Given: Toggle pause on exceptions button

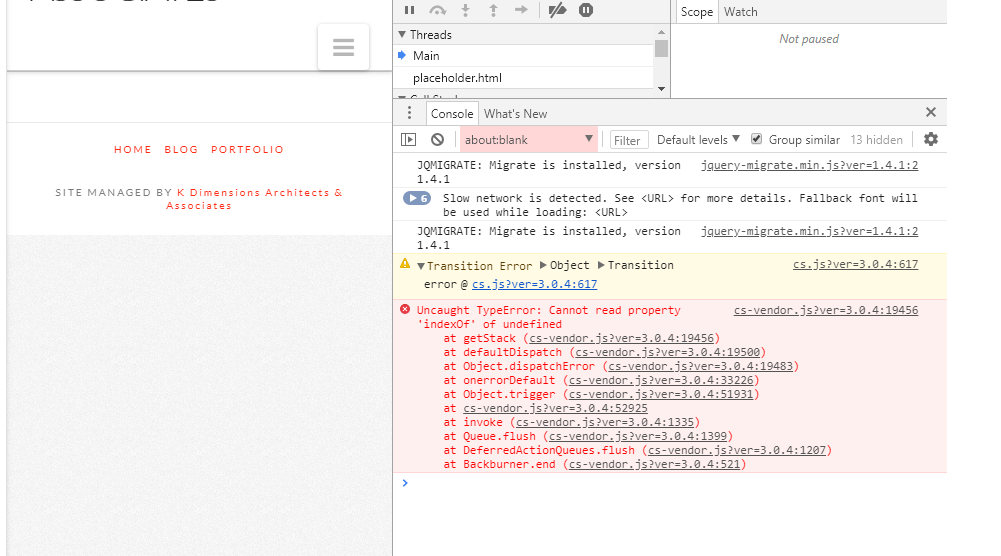Looking at the screenshot, I should click(x=586, y=10).
